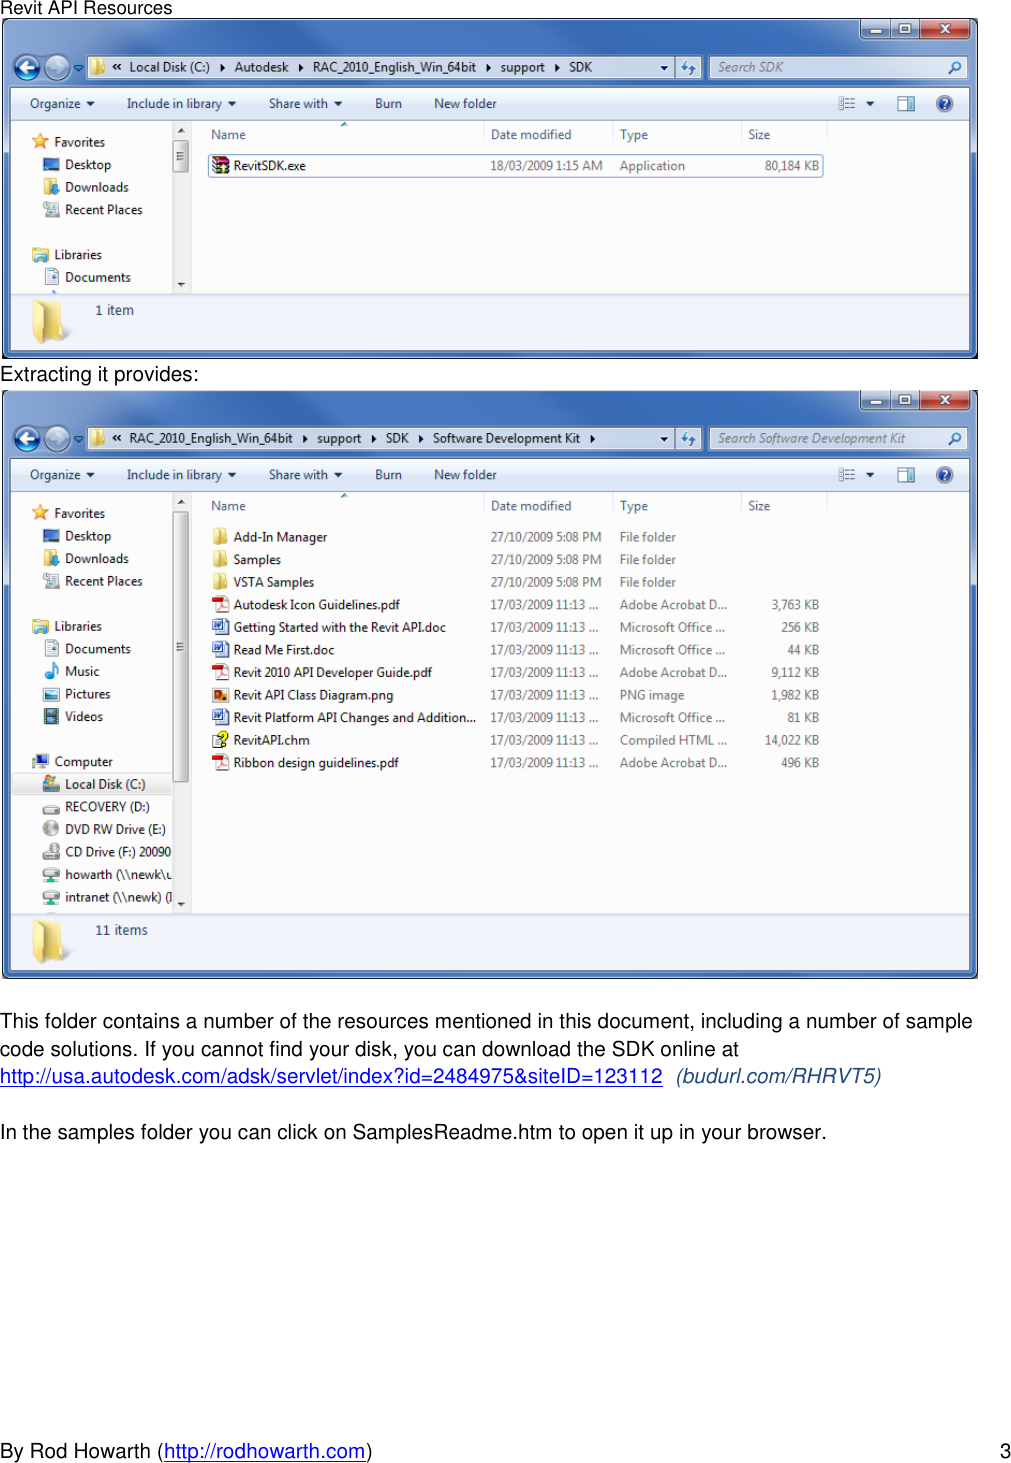Screen dimensions: 1011x1463
Task: Follow the http://rodhowarth.com link
Action: pos(263,1450)
